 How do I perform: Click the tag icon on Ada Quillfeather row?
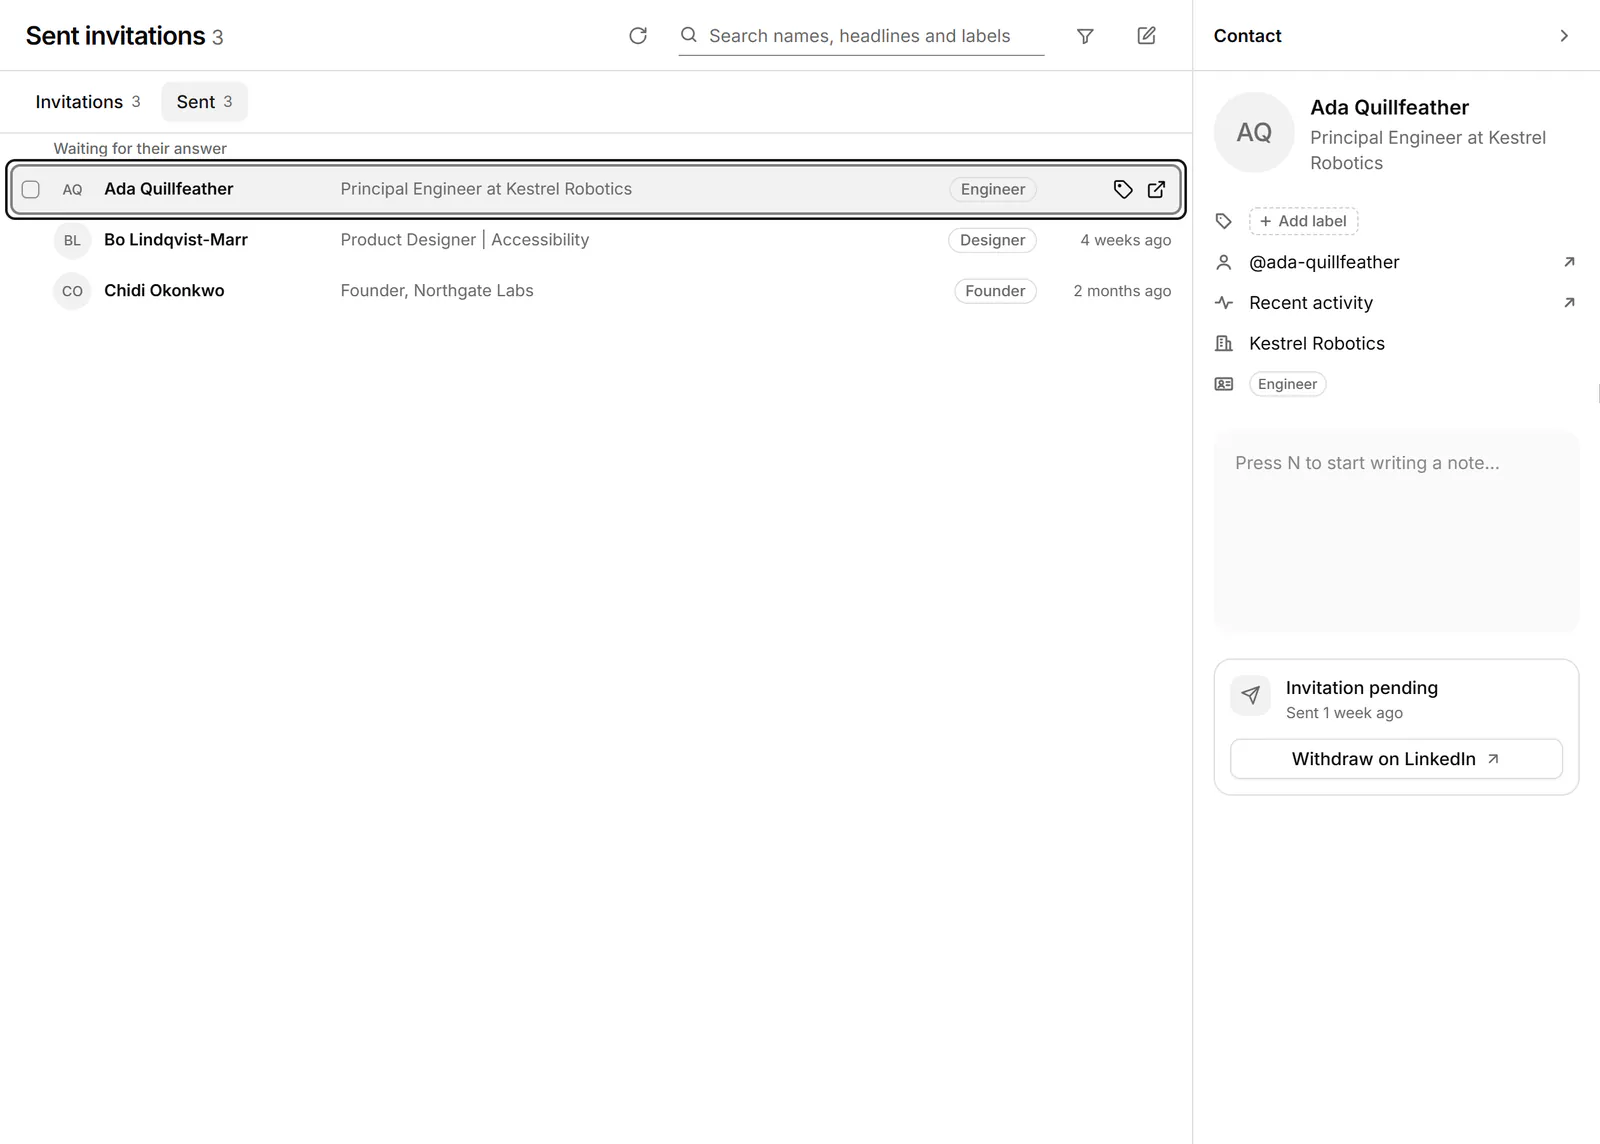click(1123, 189)
